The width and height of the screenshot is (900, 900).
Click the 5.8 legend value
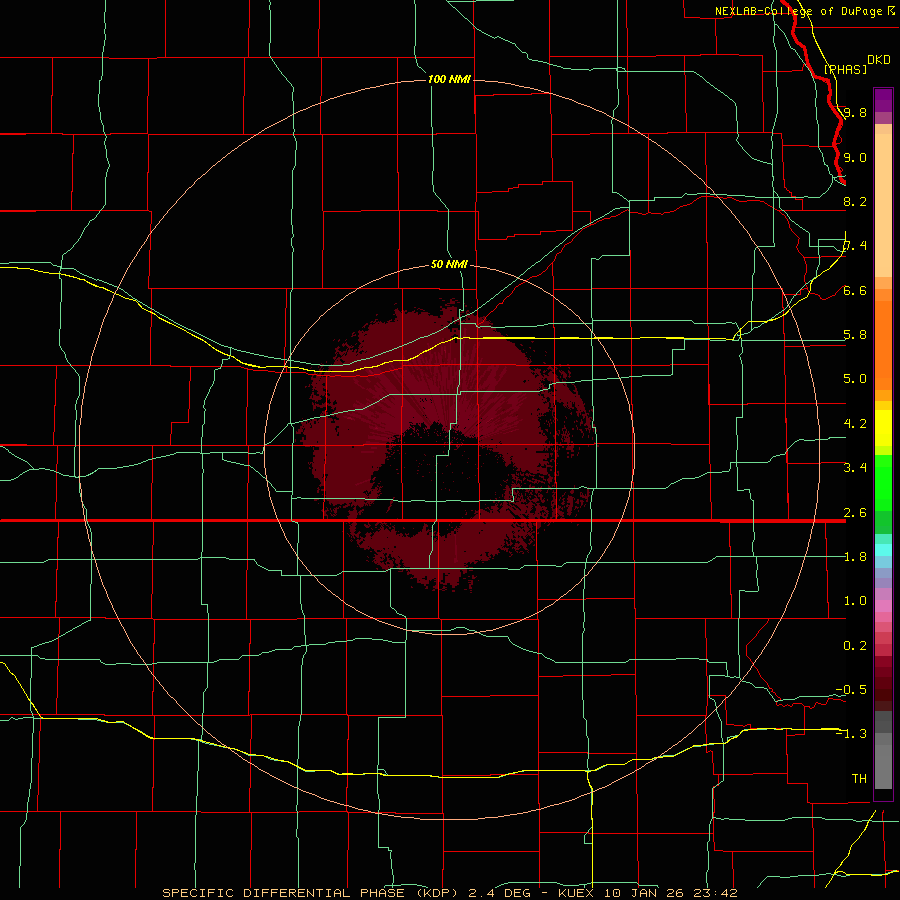tap(855, 334)
